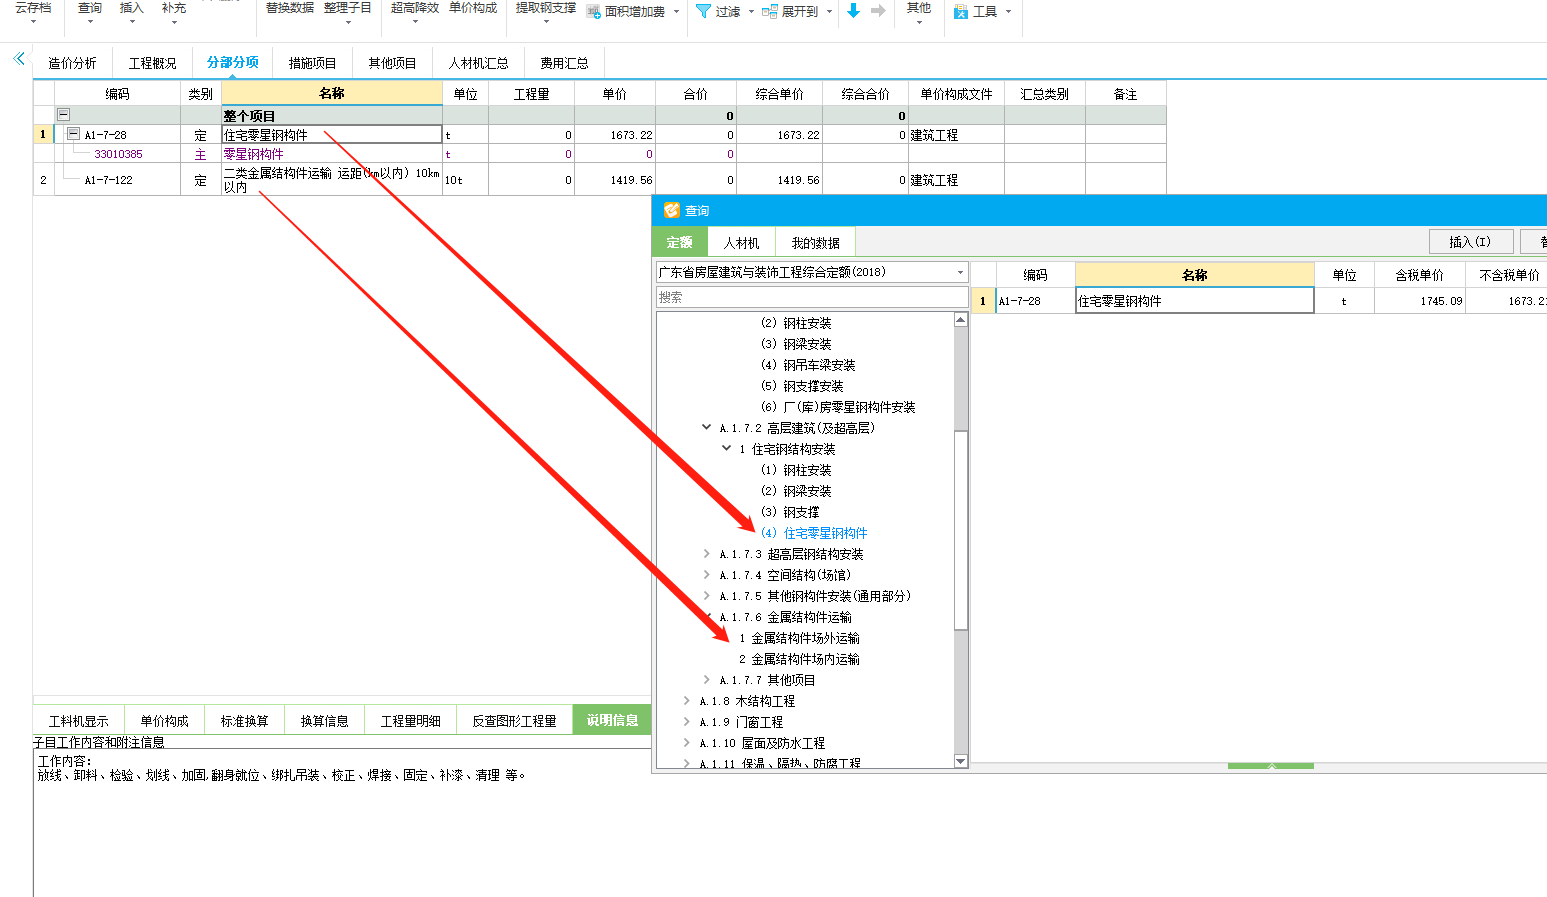The image size is (1547, 897).
Task: Click the 面积增加费 area fee icon
Action: coord(593,12)
